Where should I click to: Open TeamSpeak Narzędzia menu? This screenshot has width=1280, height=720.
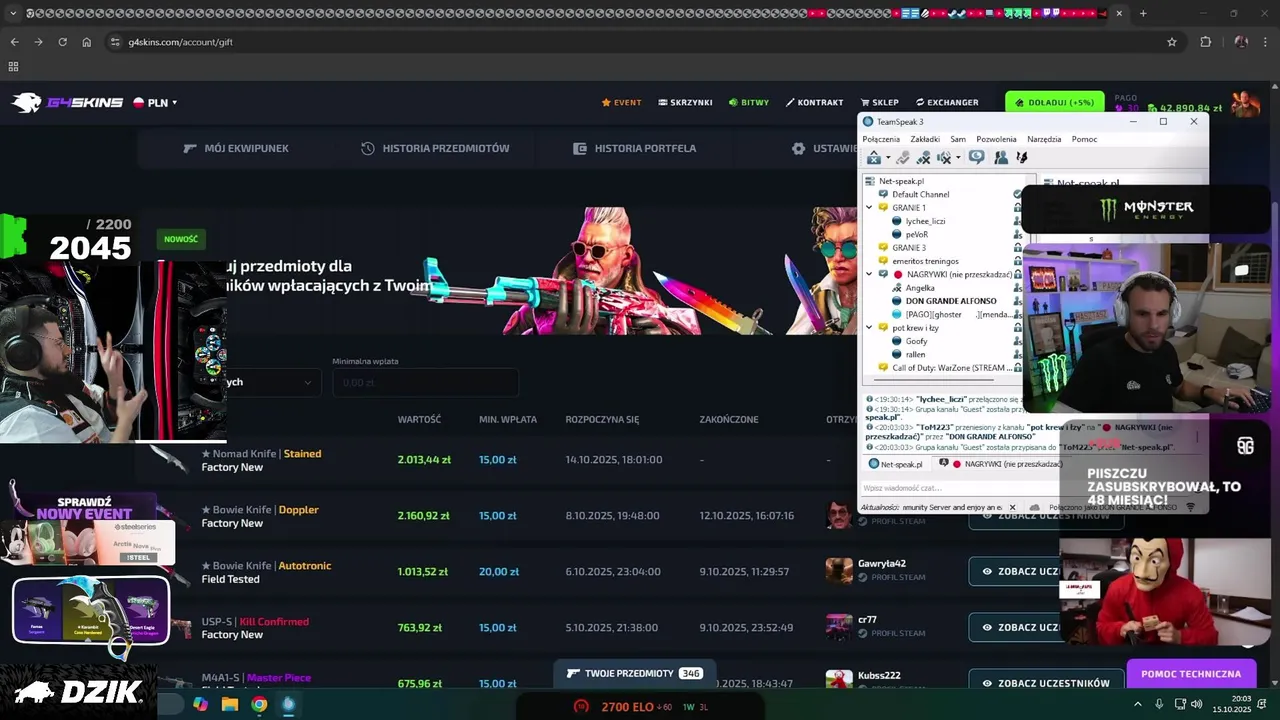pyautogui.click(x=1044, y=139)
